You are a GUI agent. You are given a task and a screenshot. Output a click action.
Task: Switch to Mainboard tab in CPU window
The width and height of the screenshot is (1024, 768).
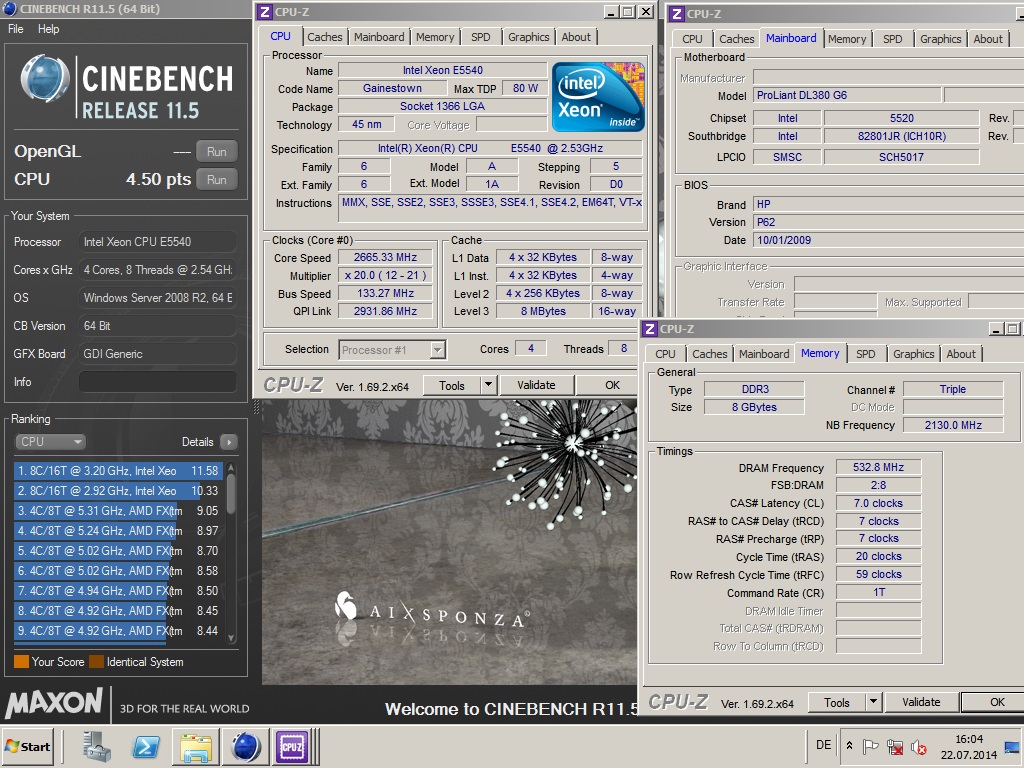[379, 37]
